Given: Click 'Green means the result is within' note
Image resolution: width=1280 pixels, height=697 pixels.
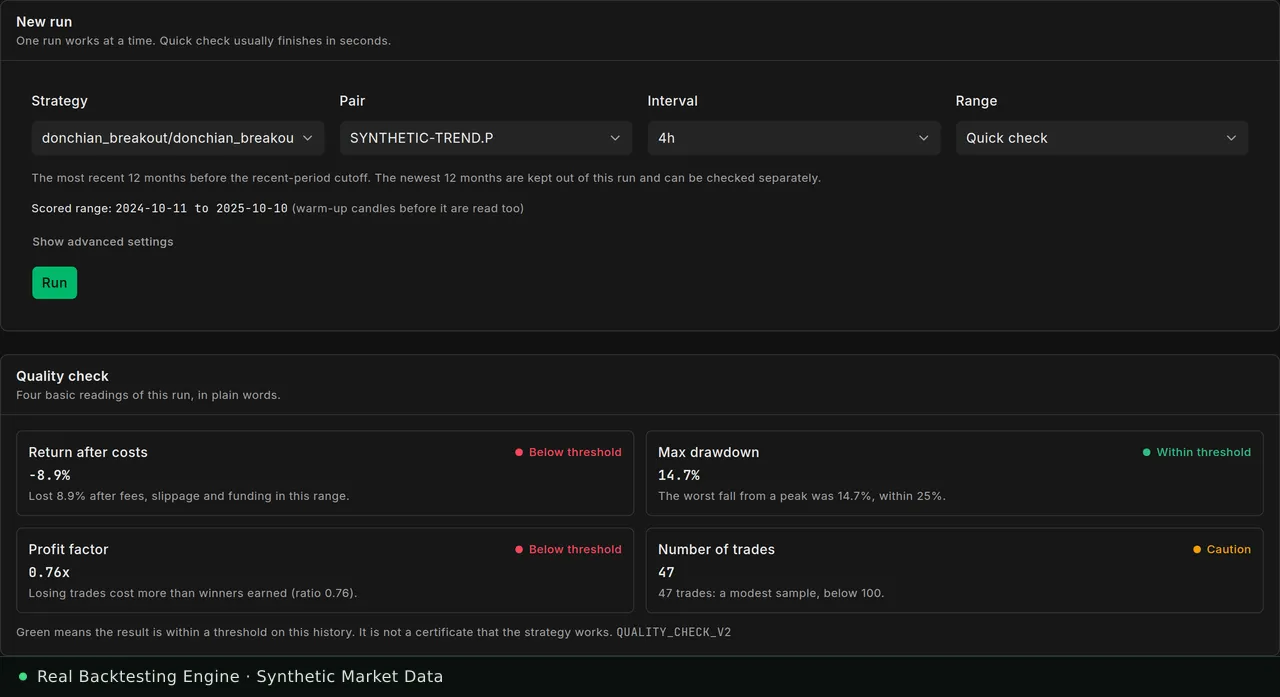Looking at the screenshot, I should (x=314, y=633).
